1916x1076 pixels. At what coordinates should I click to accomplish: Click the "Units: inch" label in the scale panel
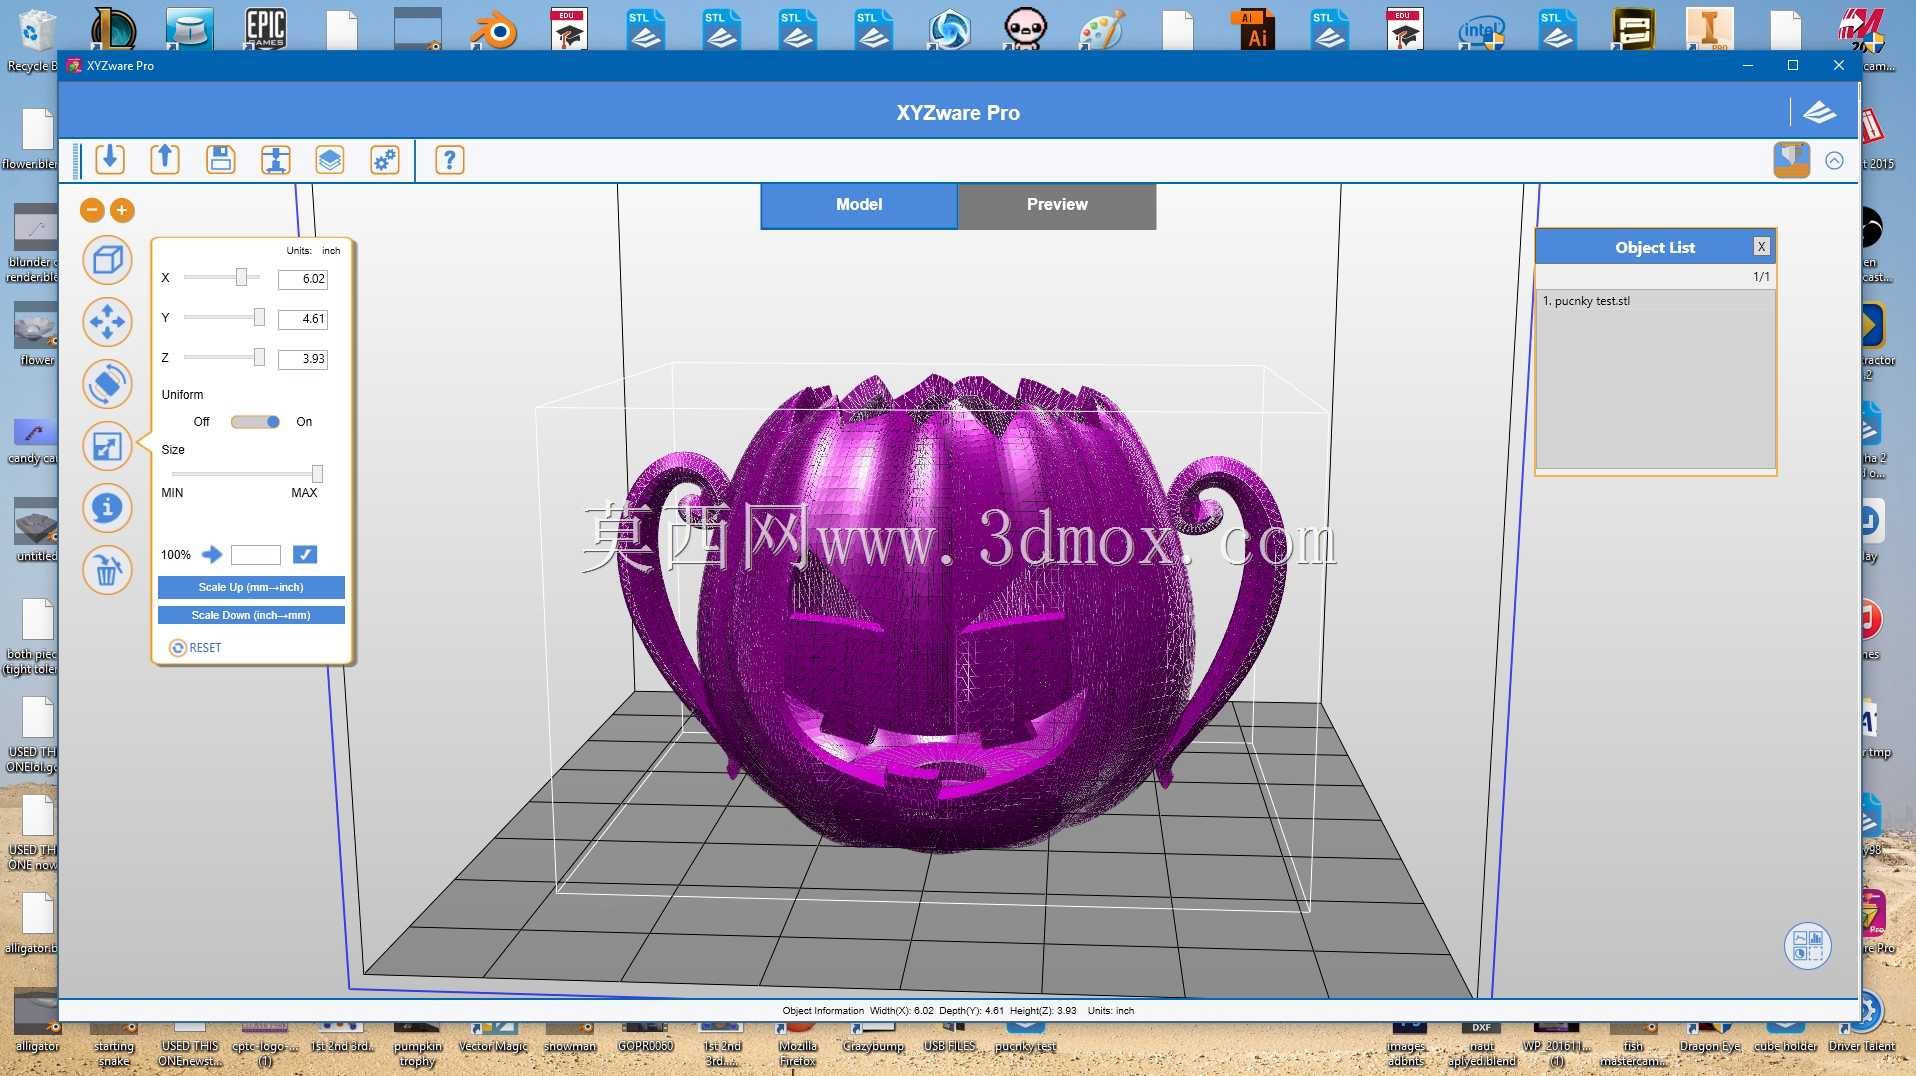coord(314,251)
